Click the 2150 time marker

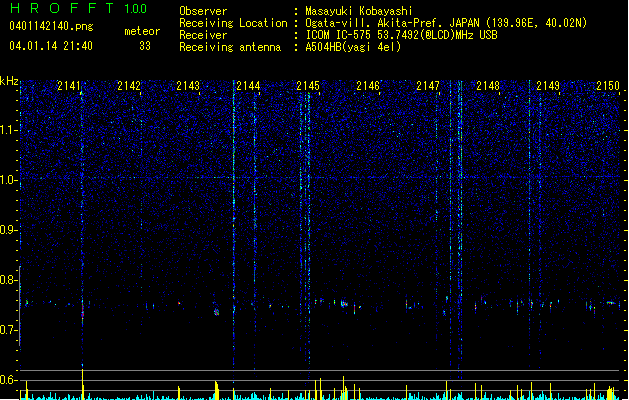coord(608,86)
